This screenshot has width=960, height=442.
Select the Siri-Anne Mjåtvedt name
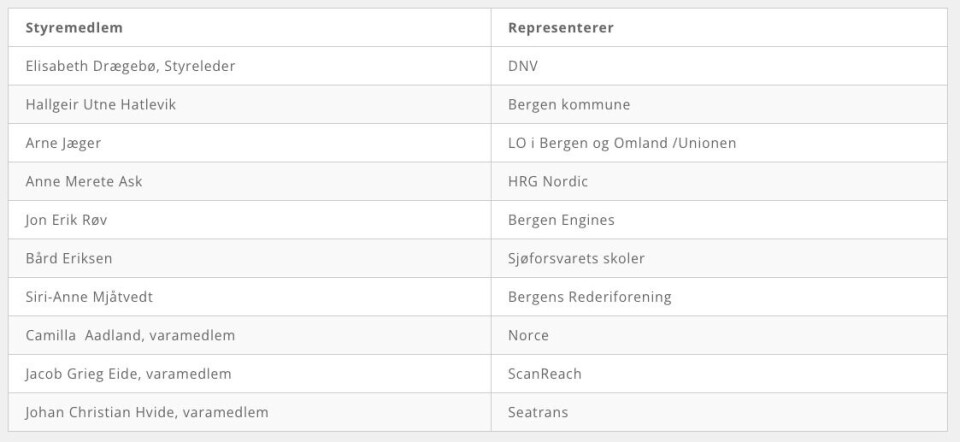pos(91,297)
